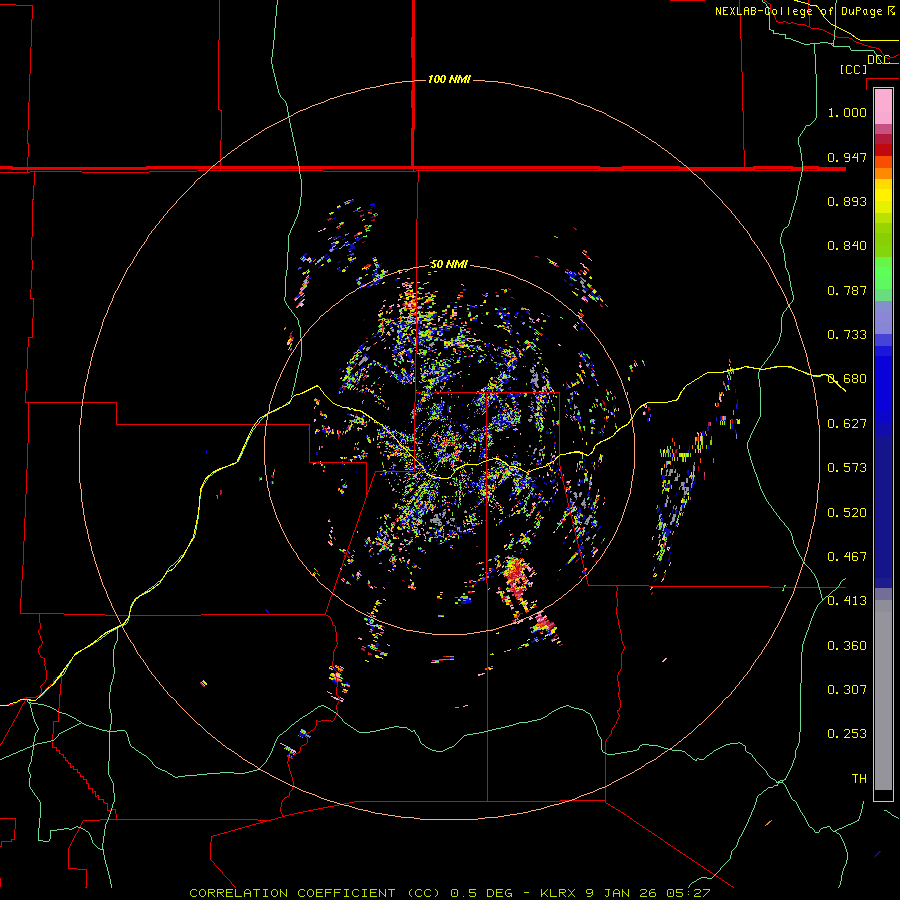The image size is (900, 900).
Task: Select the 0.360 legend value
Action: [x=847, y=646]
